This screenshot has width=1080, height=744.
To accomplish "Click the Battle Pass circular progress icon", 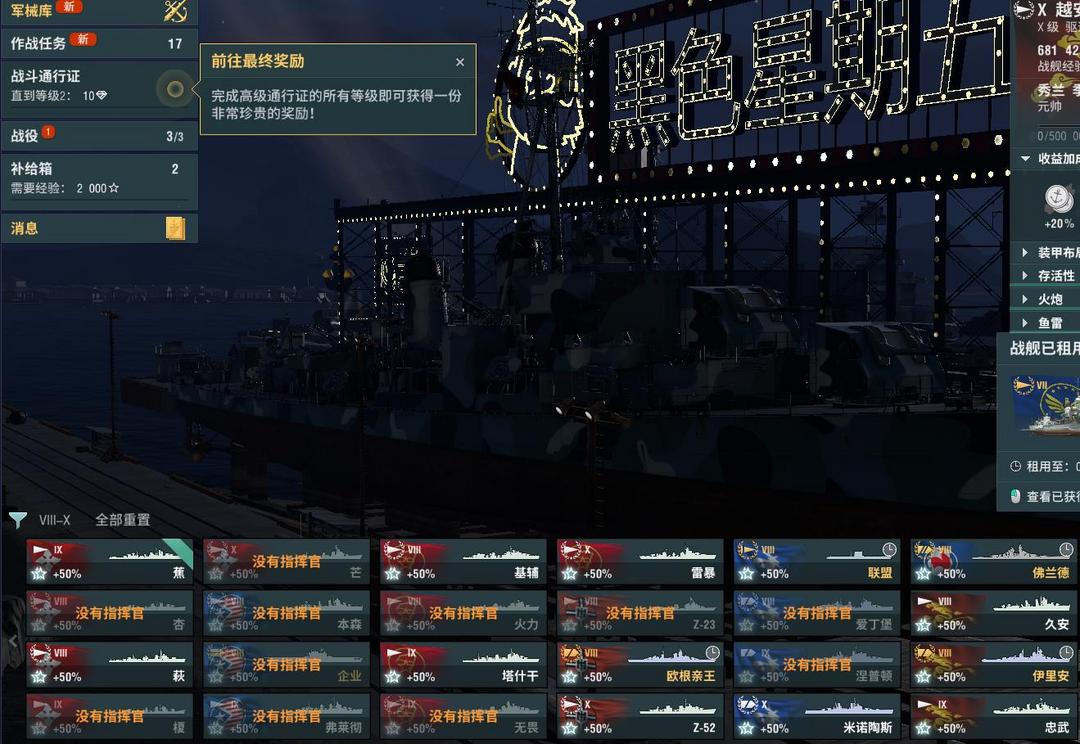I will (175, 89).
